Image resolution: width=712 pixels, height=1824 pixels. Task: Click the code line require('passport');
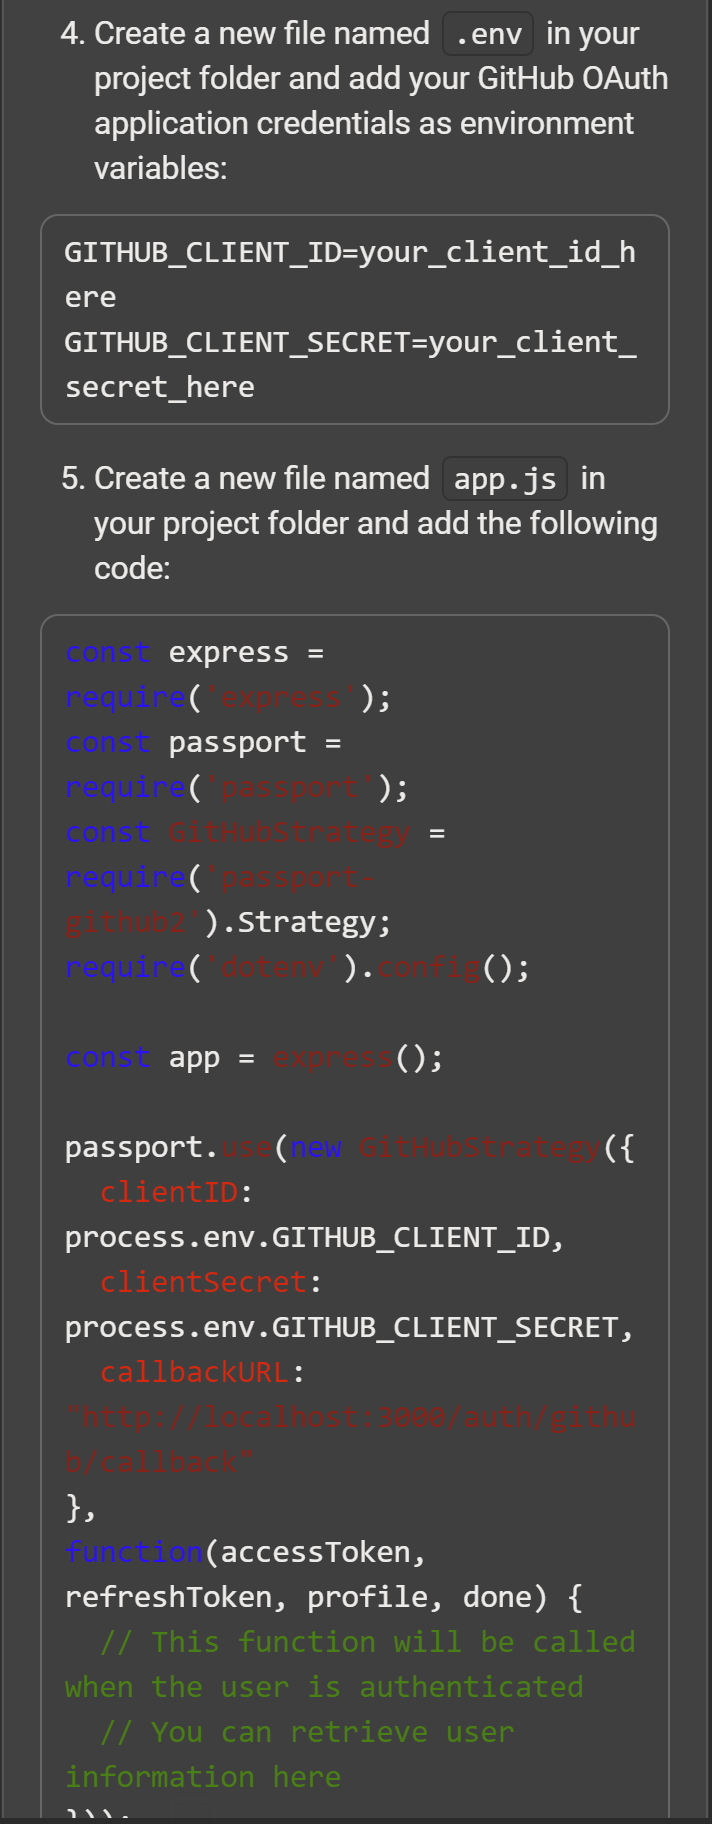(237, 787)
